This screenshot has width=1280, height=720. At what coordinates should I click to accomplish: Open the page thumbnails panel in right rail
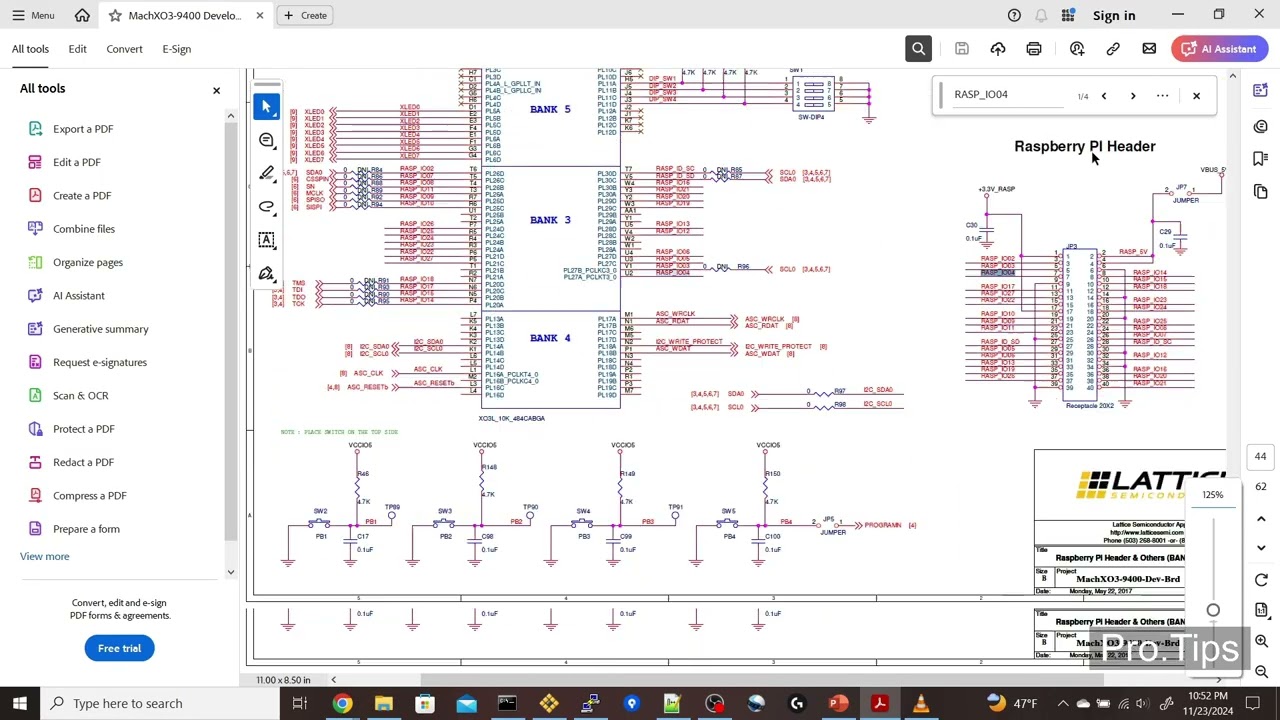coord(1260,192)
